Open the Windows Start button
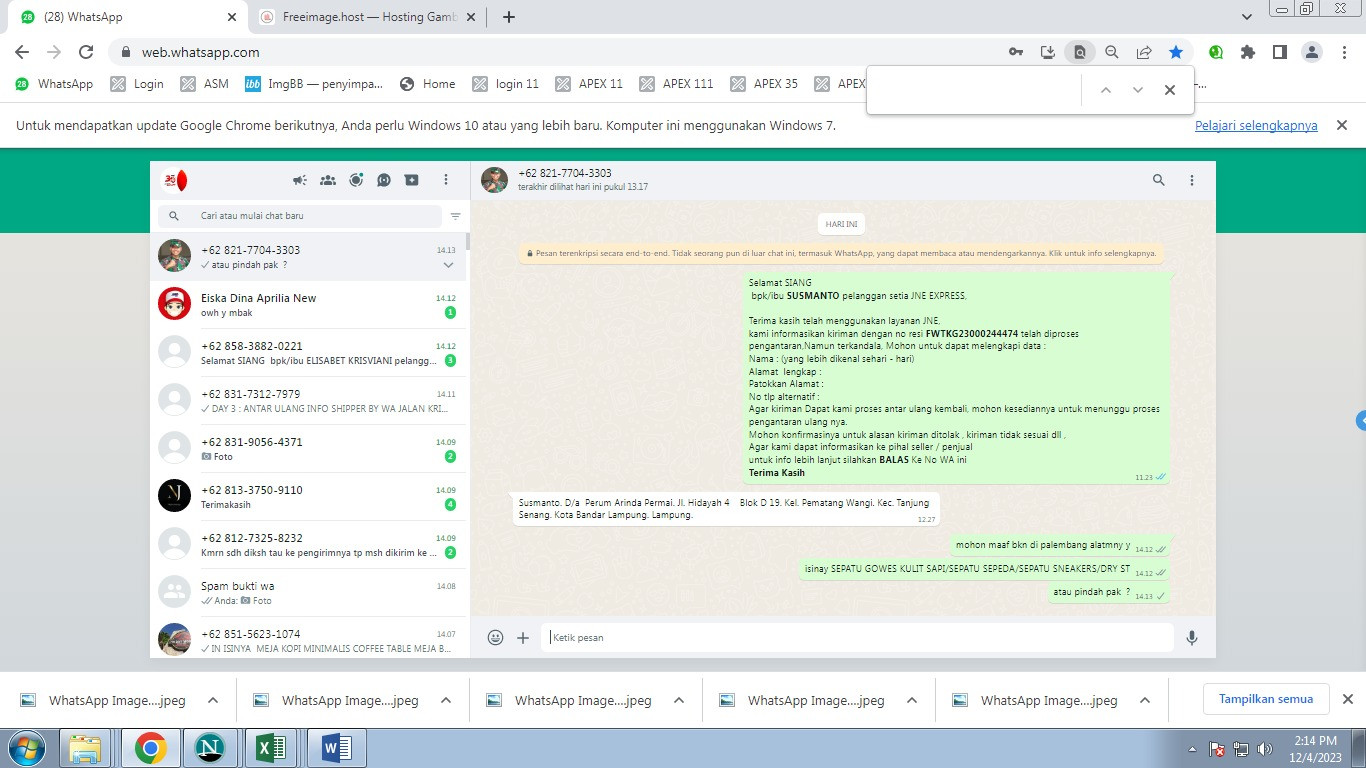1366x768 pixels. (x=27, y=748)
